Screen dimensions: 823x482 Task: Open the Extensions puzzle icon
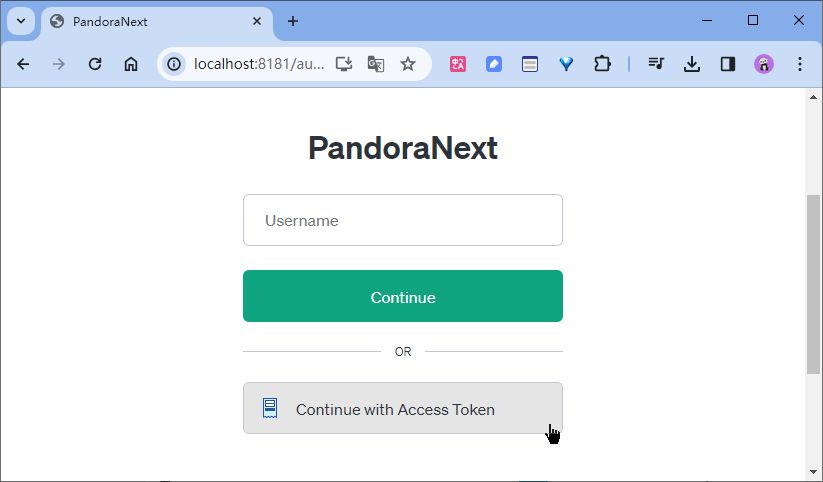click(x=602, y=64)
